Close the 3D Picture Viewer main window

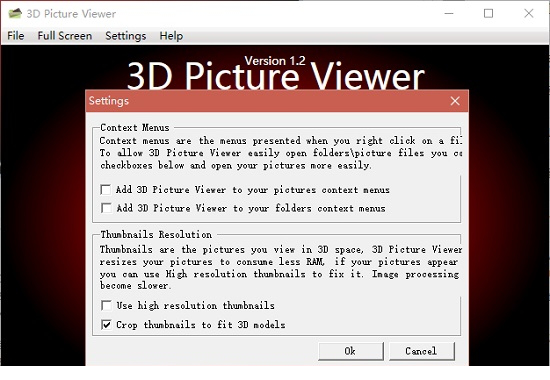[529, 13]
